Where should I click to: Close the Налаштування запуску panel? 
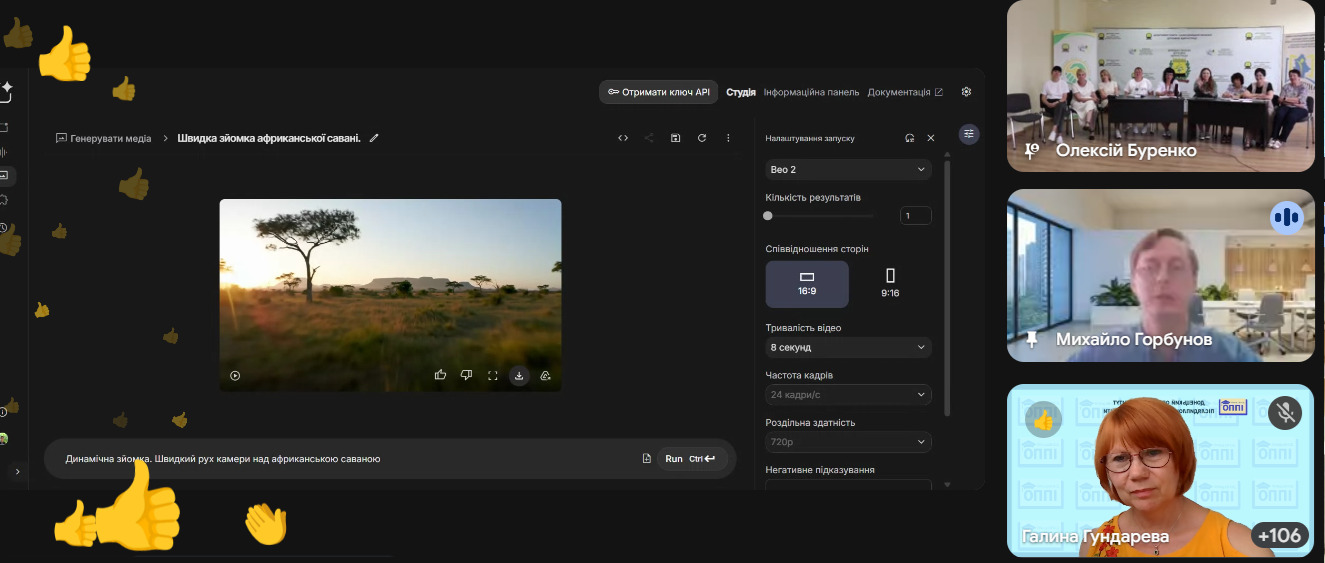point(931,138)
